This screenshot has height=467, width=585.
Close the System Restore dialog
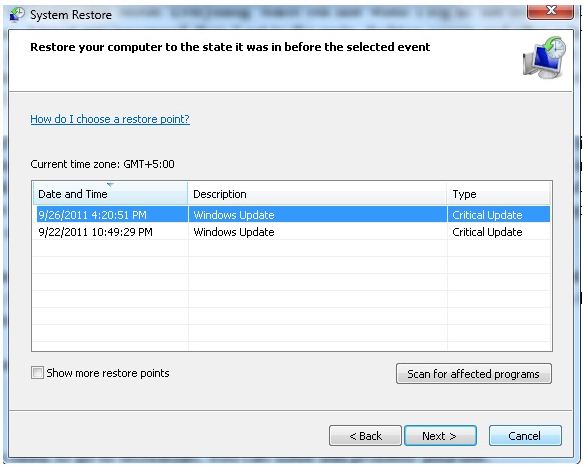click(550, 11)
